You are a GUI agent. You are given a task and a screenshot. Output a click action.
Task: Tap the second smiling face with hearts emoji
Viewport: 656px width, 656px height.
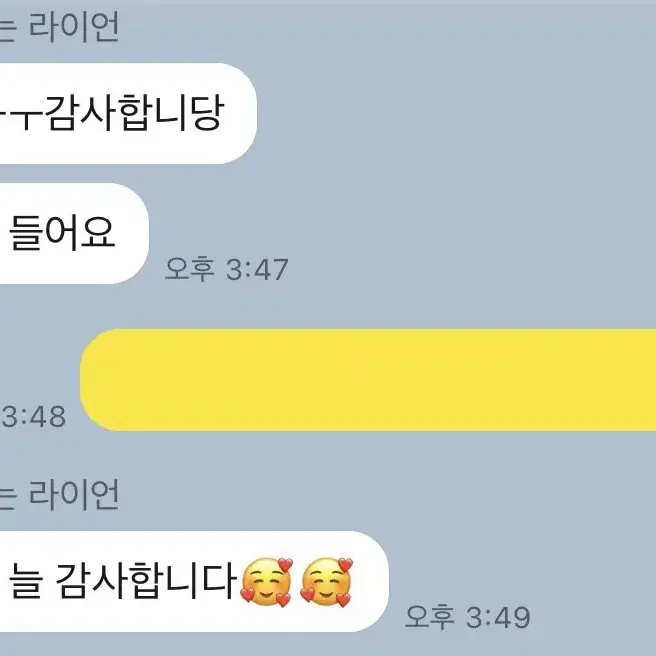click(327, 582)
